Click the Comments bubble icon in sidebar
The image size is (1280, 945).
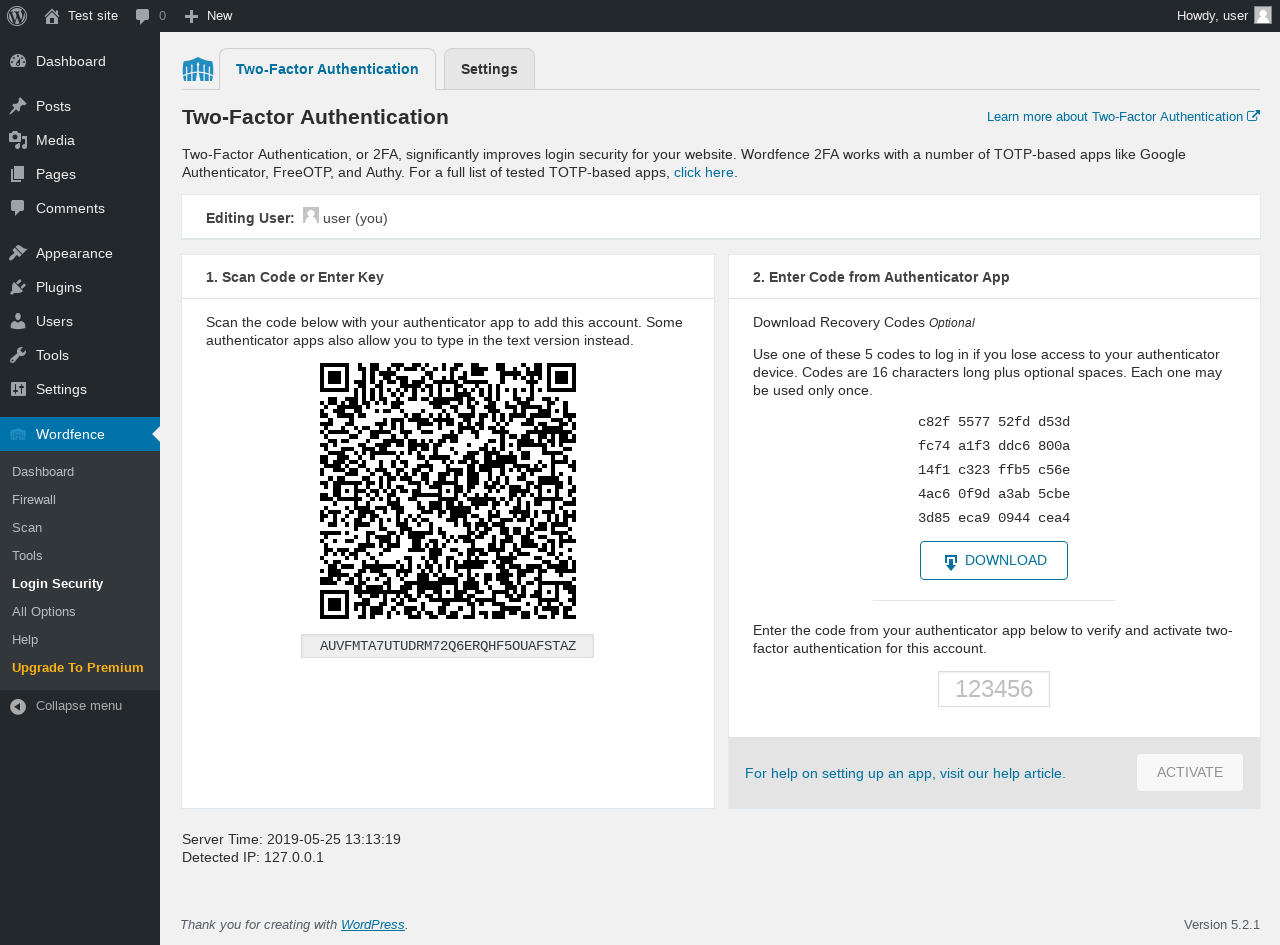[18, 208]
